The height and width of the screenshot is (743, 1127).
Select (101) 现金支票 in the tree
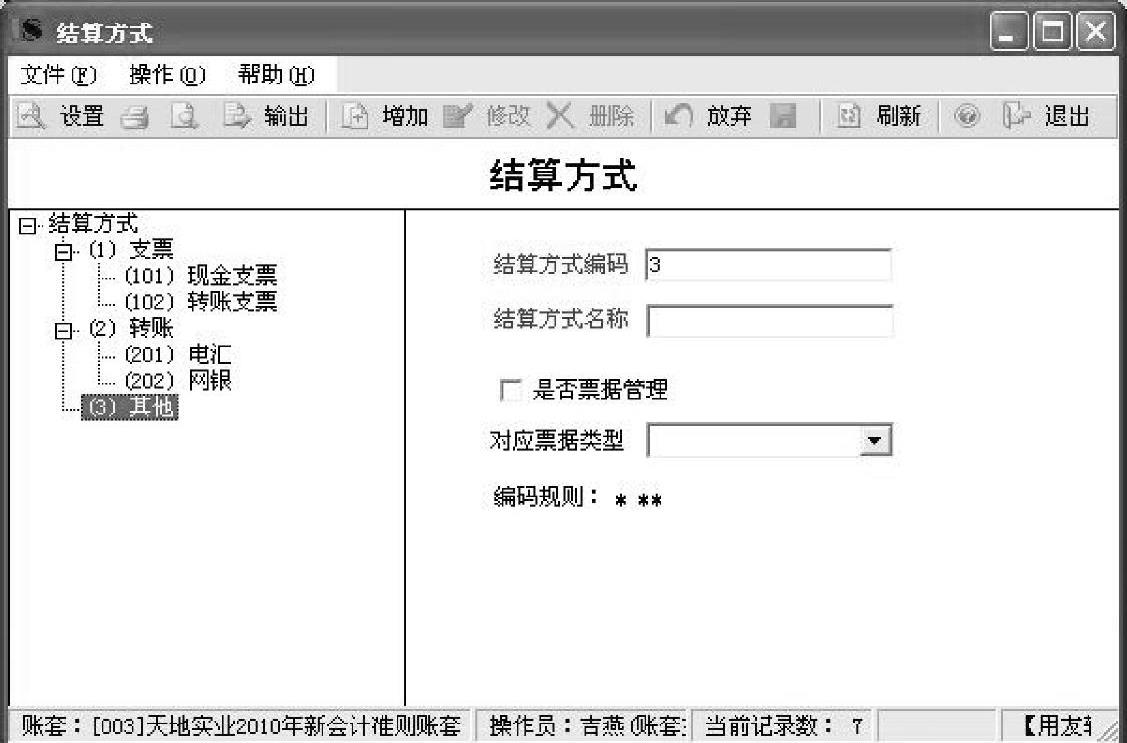click(200, 275)
